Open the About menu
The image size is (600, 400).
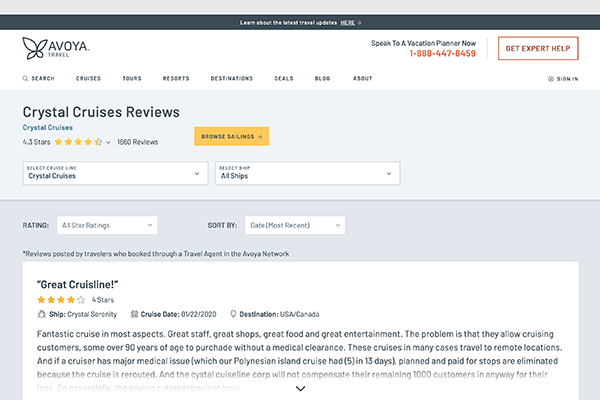(x=363, y=78)
